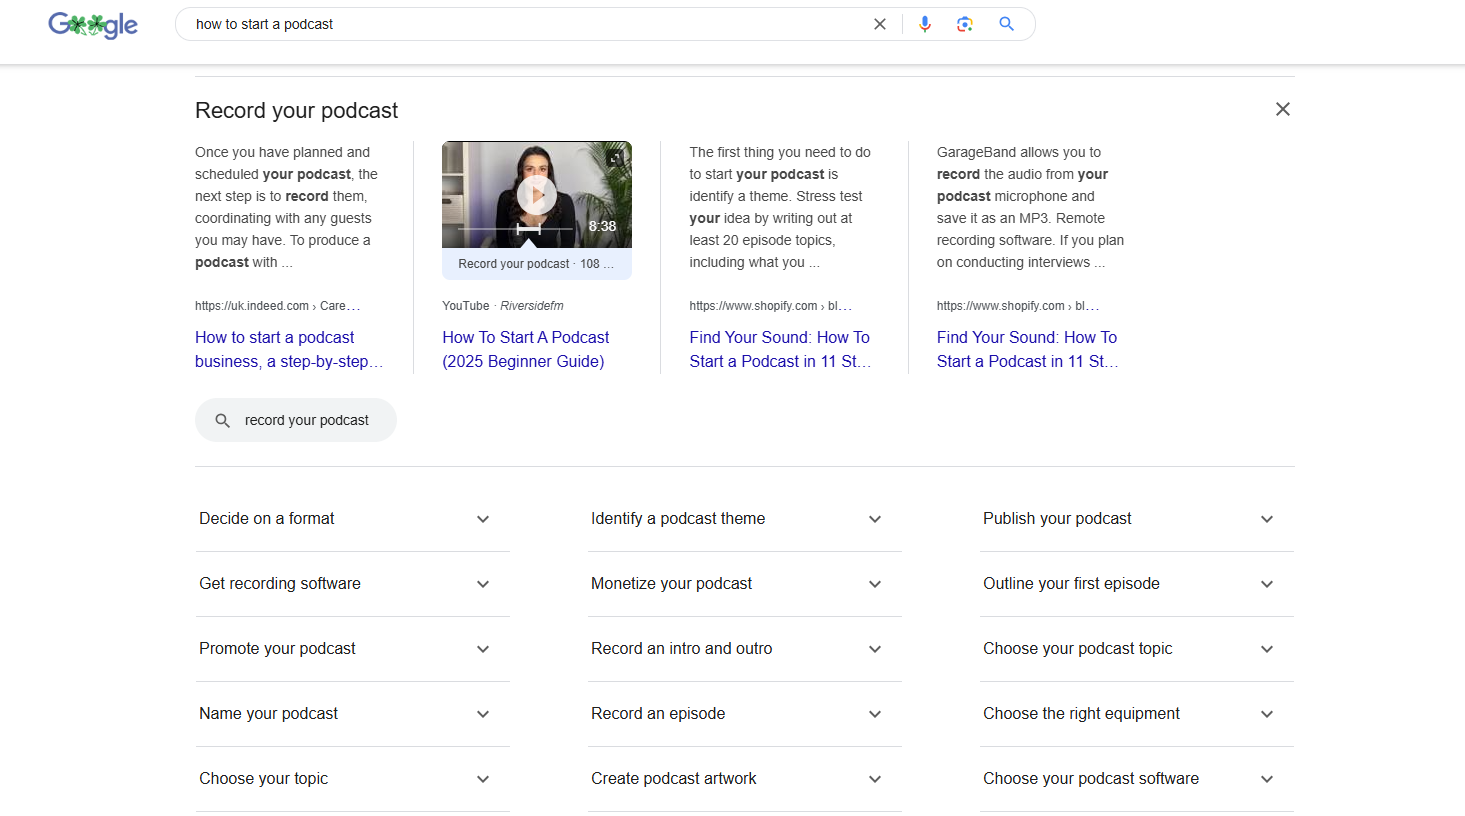Clear the search query with X icon
The width and height of the screenshot is (1465, 816).
[880, 24]
